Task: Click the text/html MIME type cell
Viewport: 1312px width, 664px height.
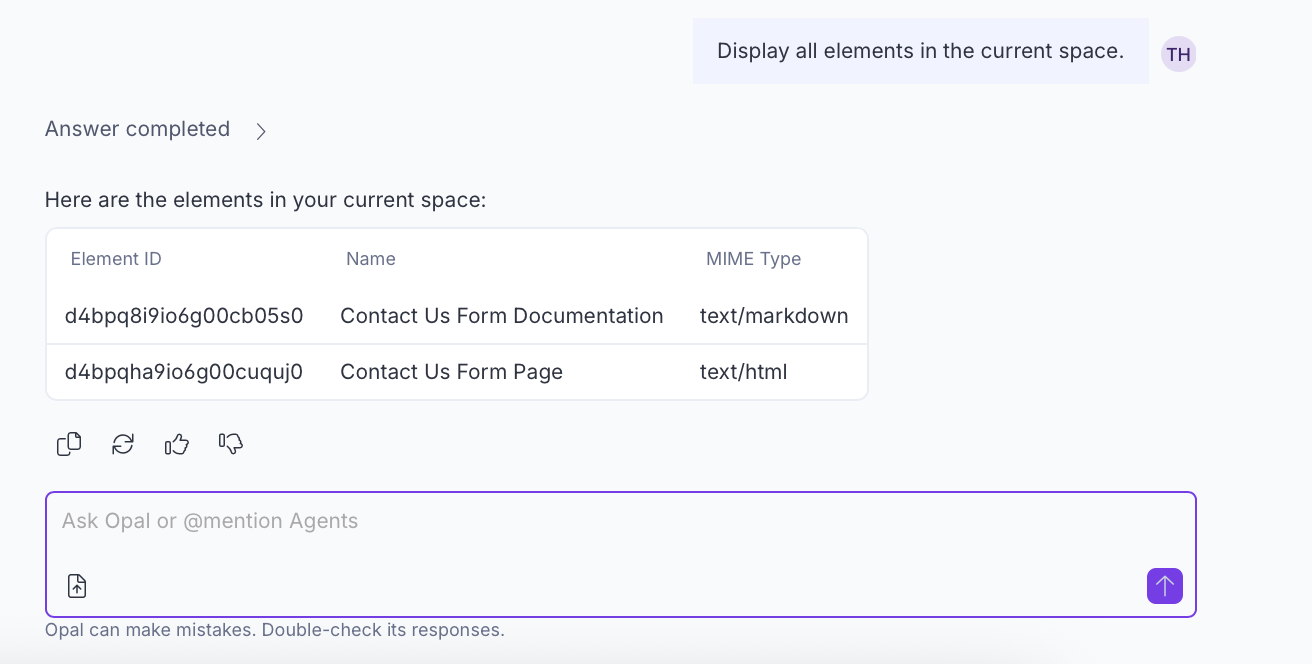Action: coord(743,372)
